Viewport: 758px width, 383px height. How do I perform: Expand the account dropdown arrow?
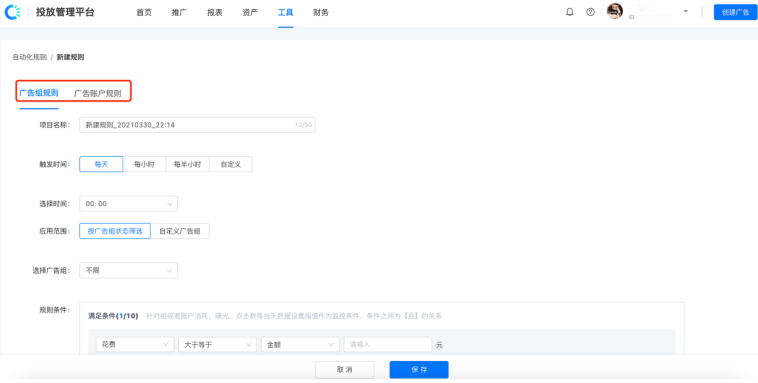(685, 11)
